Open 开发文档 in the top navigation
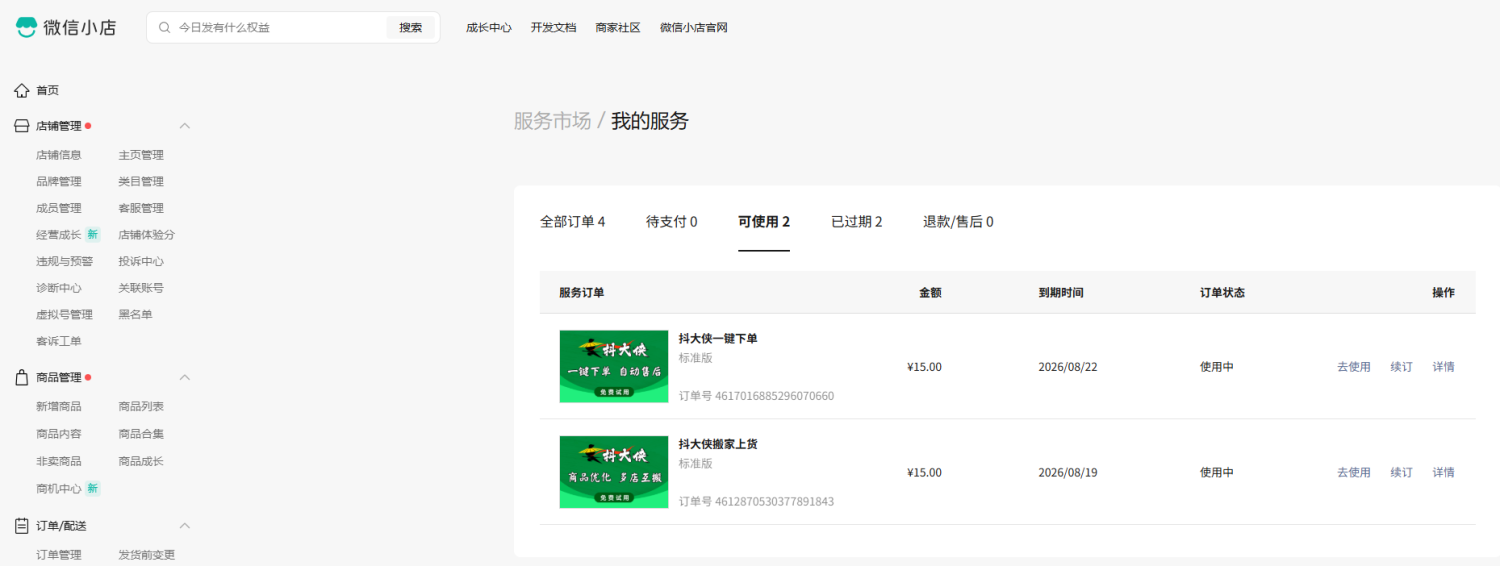Viewport: 1500px width, 566px height. coord(554,28)
